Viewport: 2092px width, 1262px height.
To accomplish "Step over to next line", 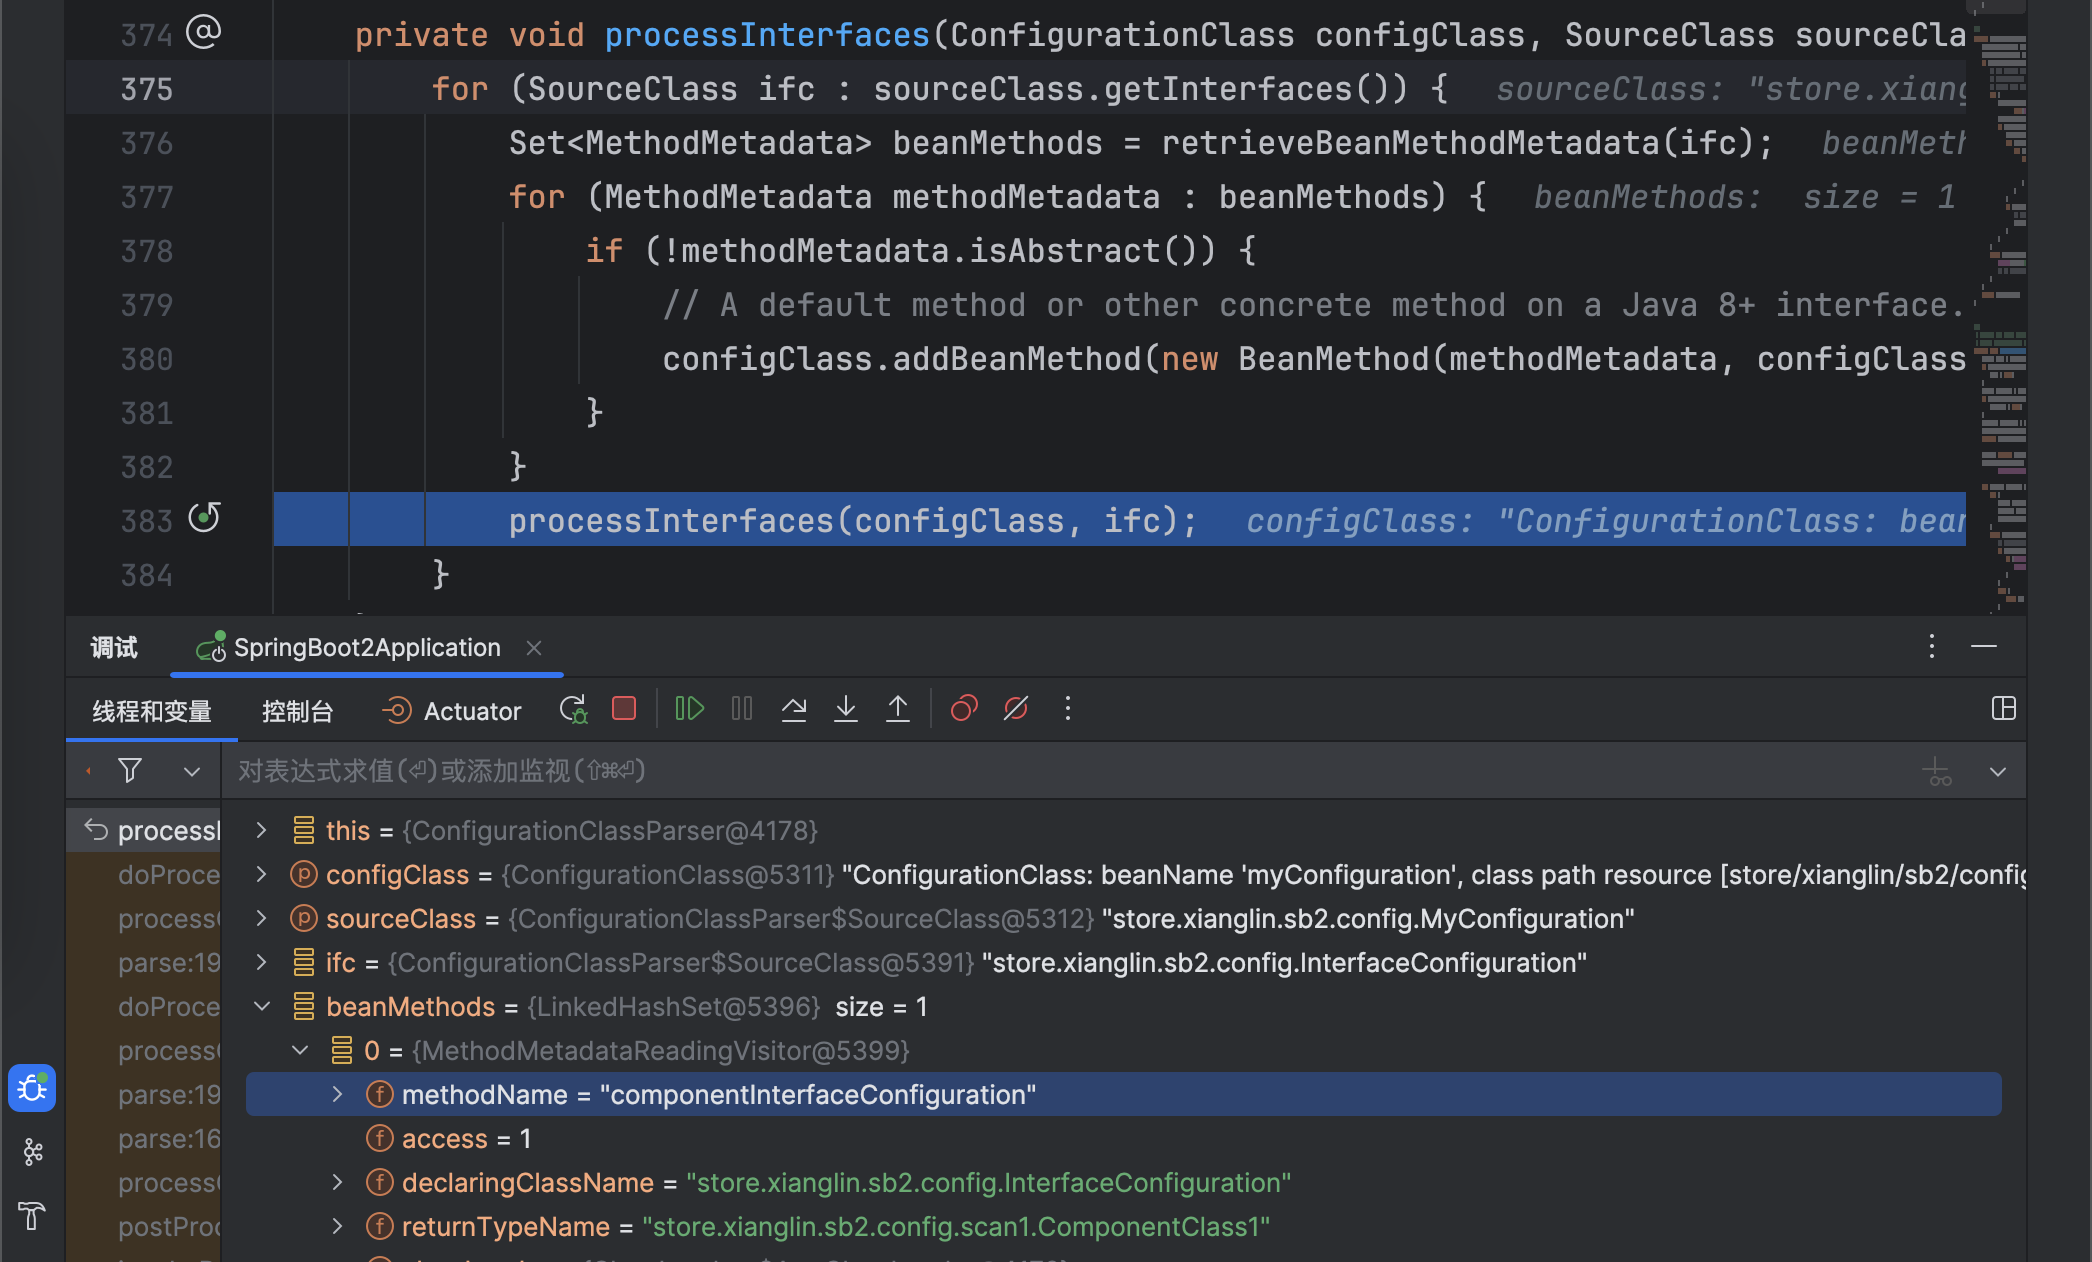I will (794, 709).
